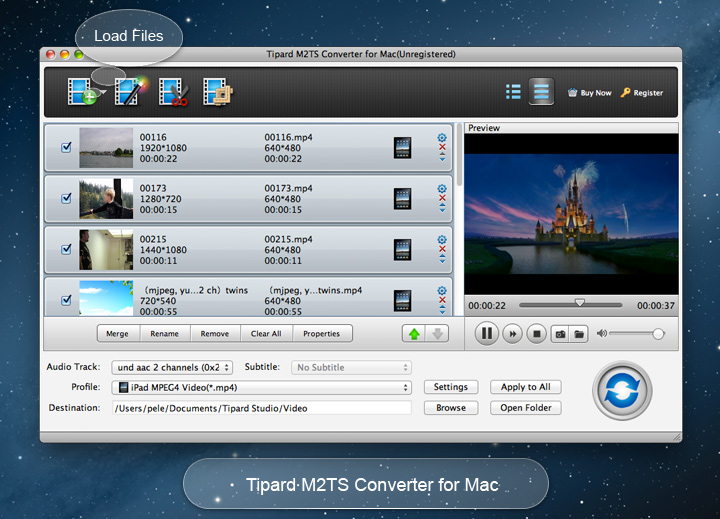Switch to thumbnail row view icon

(541, 92)
